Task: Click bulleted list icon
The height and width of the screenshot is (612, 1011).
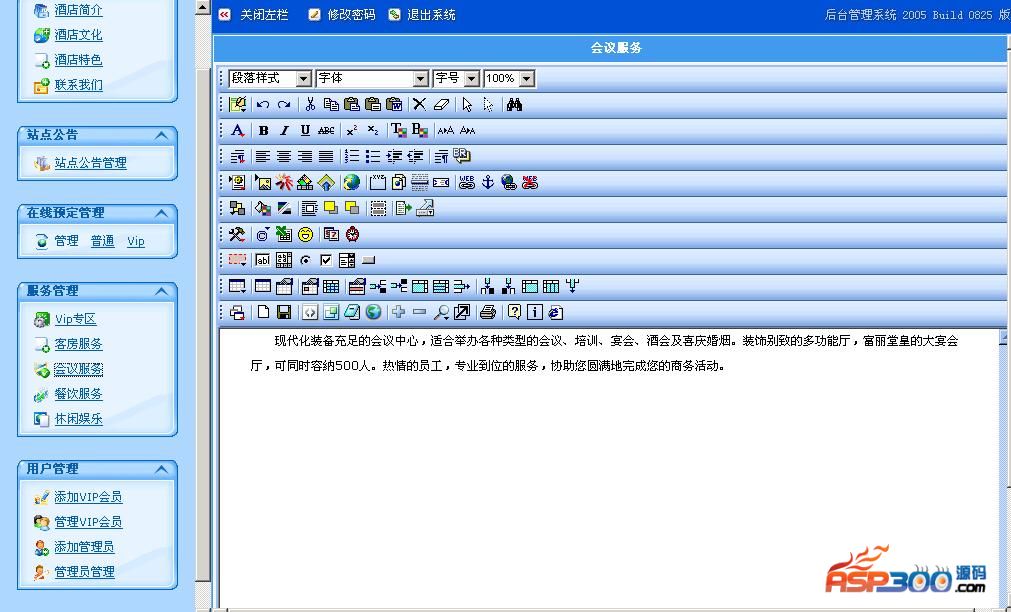Action: pyautogui.click(x=372, y=156)
